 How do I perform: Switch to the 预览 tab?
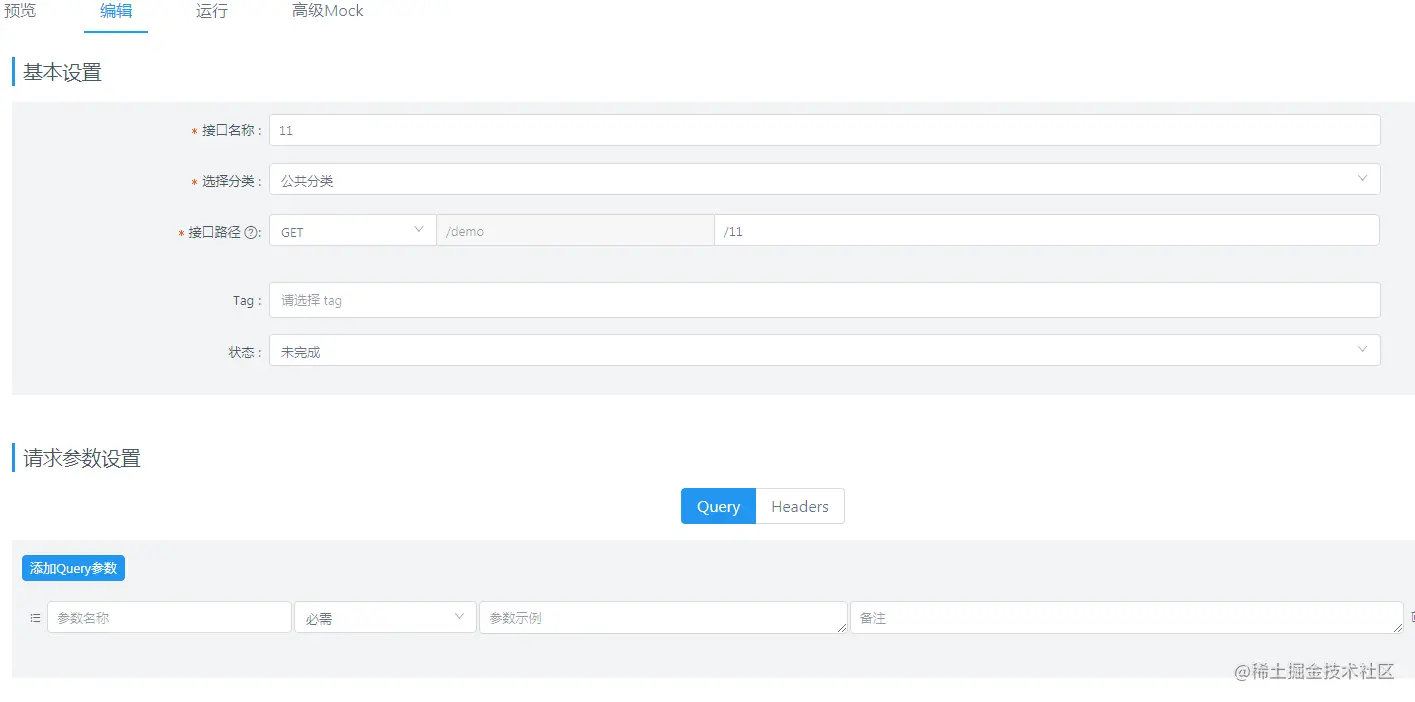point(20,11)
